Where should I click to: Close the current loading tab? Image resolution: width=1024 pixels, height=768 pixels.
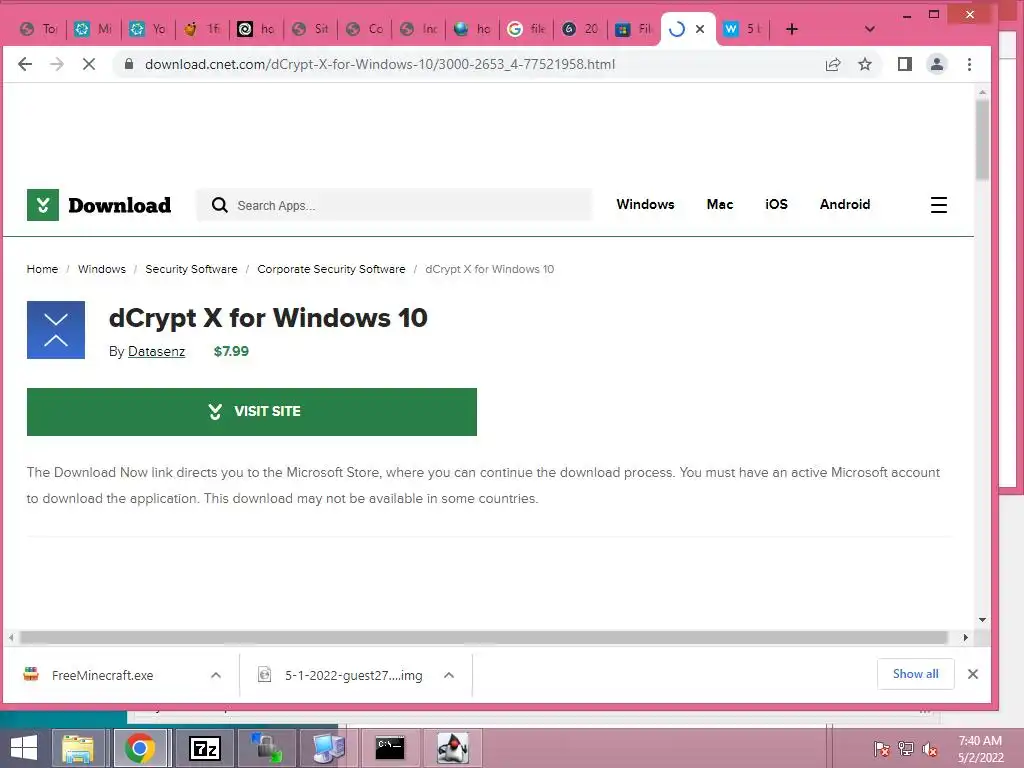coord(700,29)
